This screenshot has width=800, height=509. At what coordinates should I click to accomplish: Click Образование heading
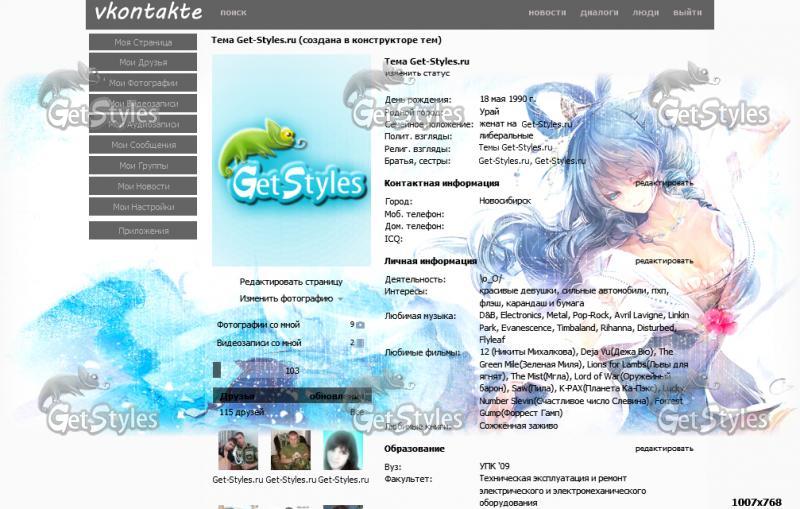coord(414,449)
